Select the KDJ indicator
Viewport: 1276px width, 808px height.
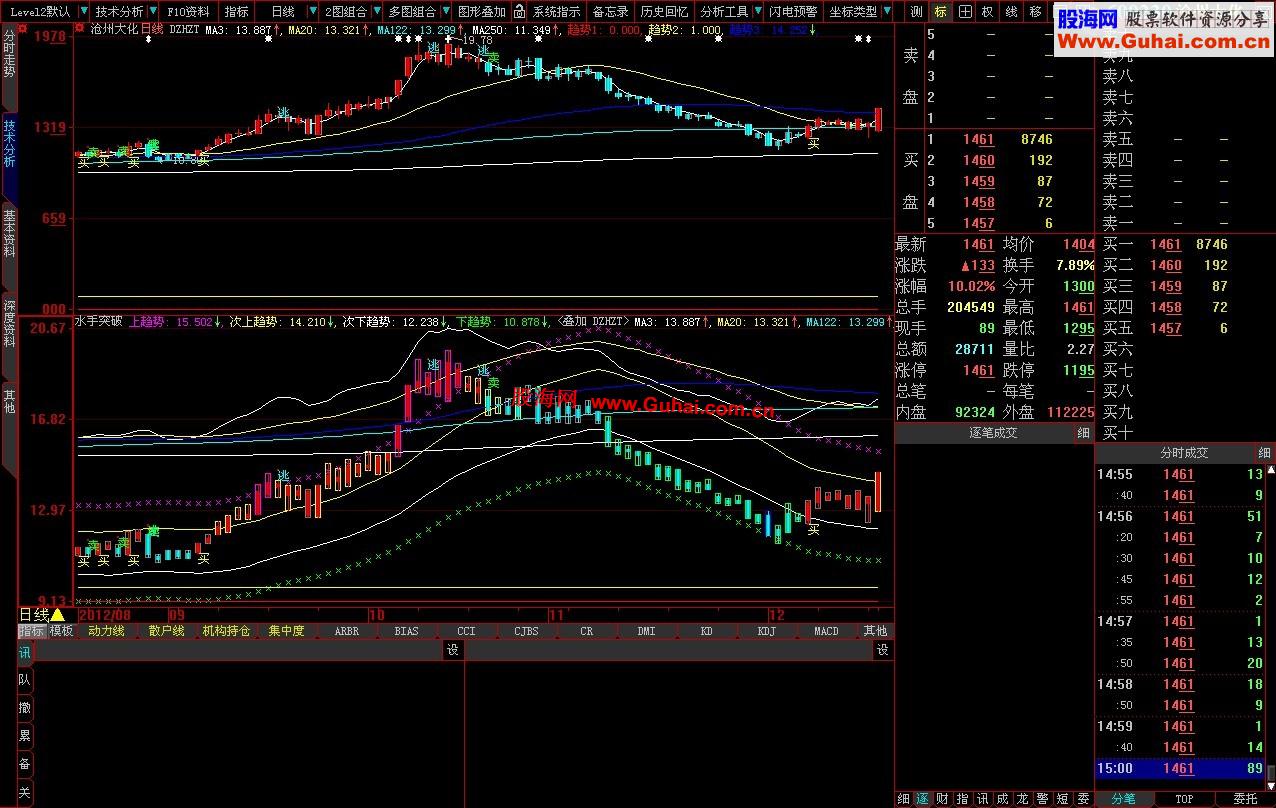pos(767,631)
